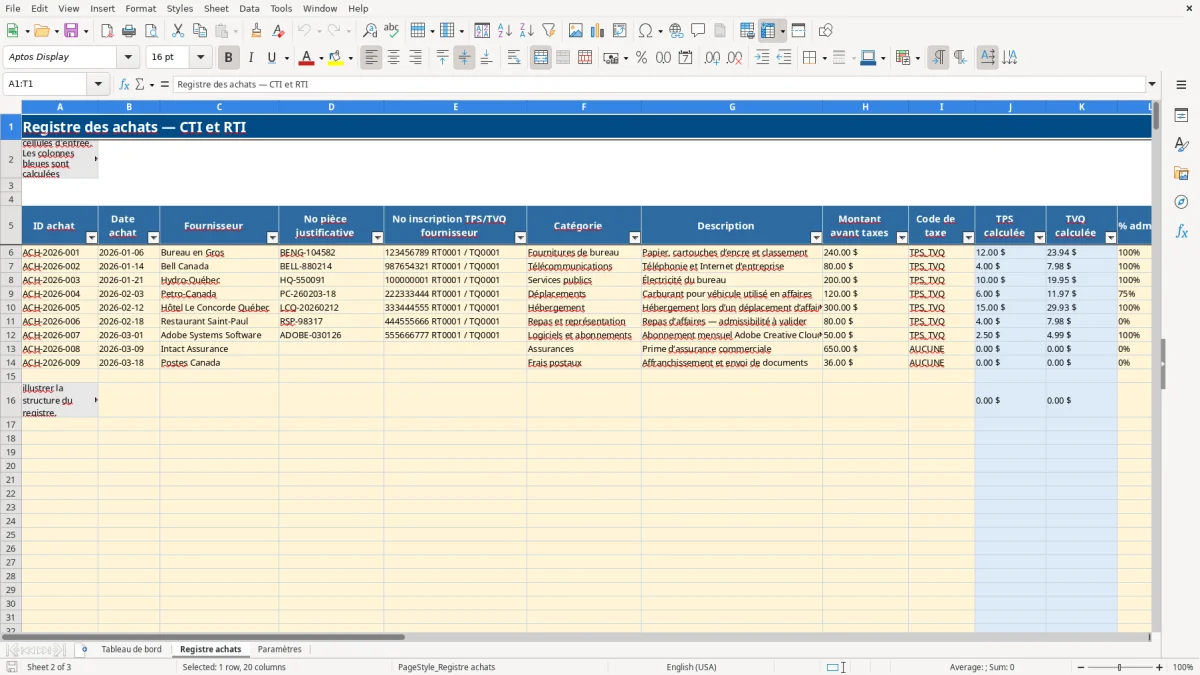
Task: Adjust the zoom slider handle
Action: (1120, 667)
